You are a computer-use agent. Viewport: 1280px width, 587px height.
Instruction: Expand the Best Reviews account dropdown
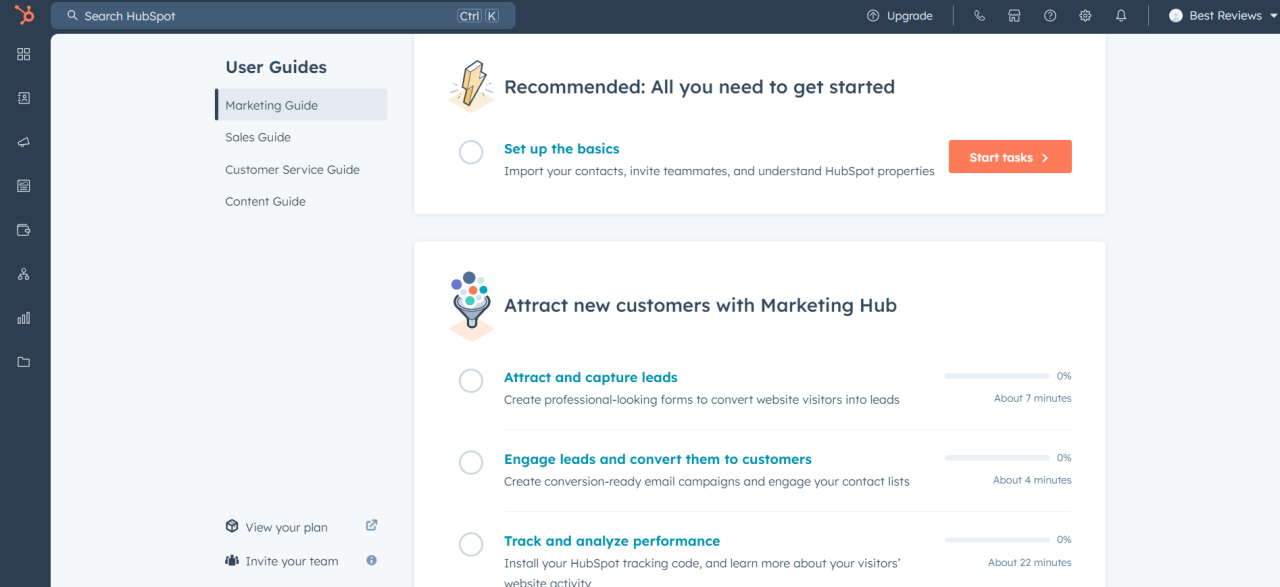point(1220,15)
